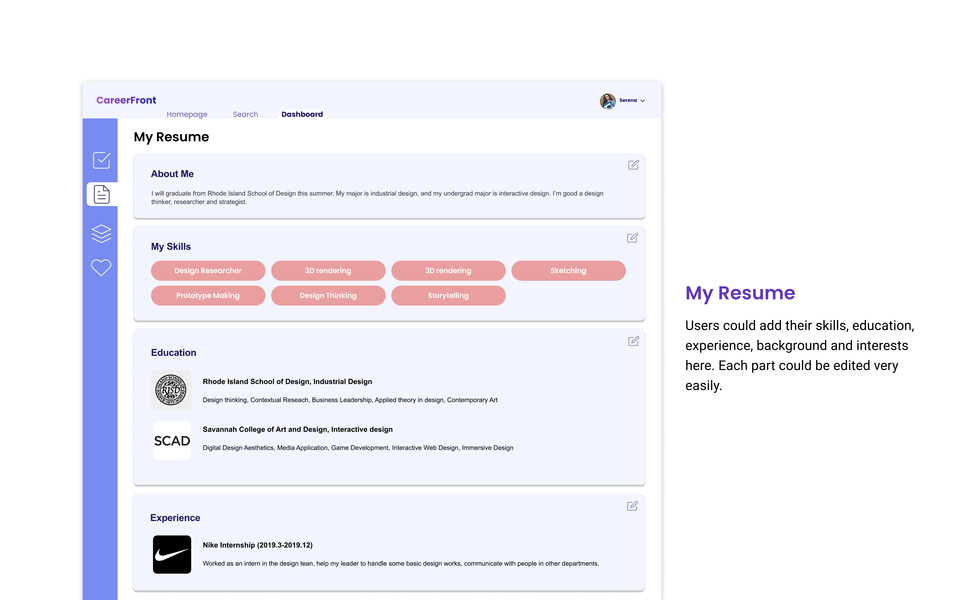Open the Dashboard tab

pos(302,114)
